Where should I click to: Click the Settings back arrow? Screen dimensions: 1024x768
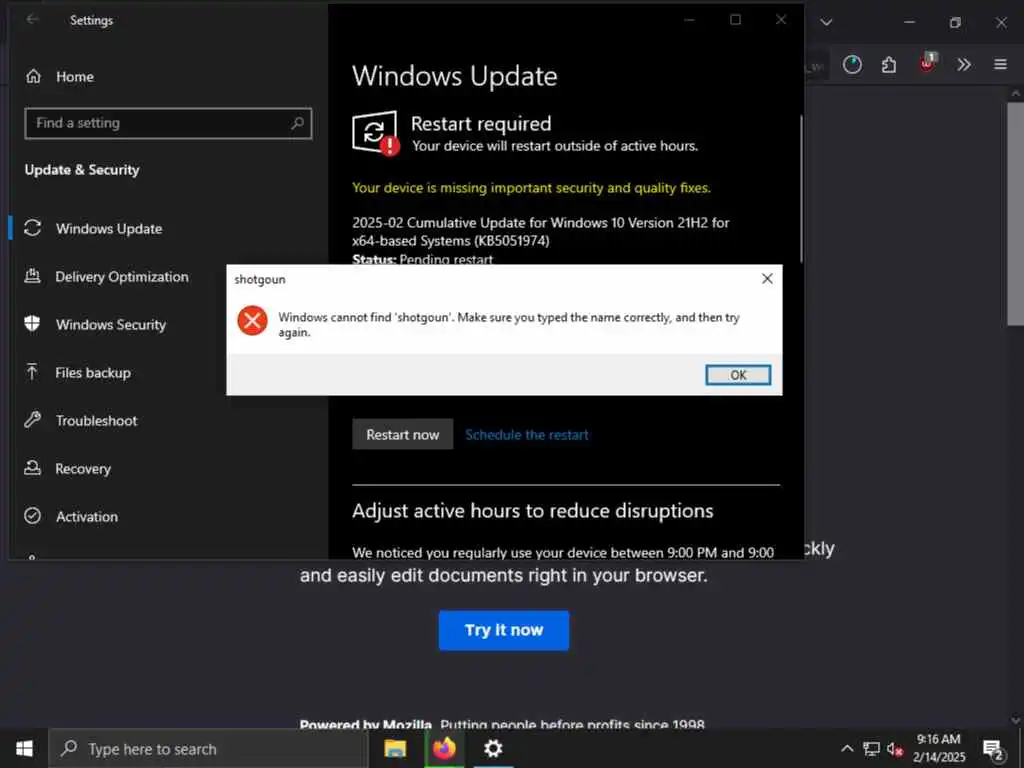32,20
